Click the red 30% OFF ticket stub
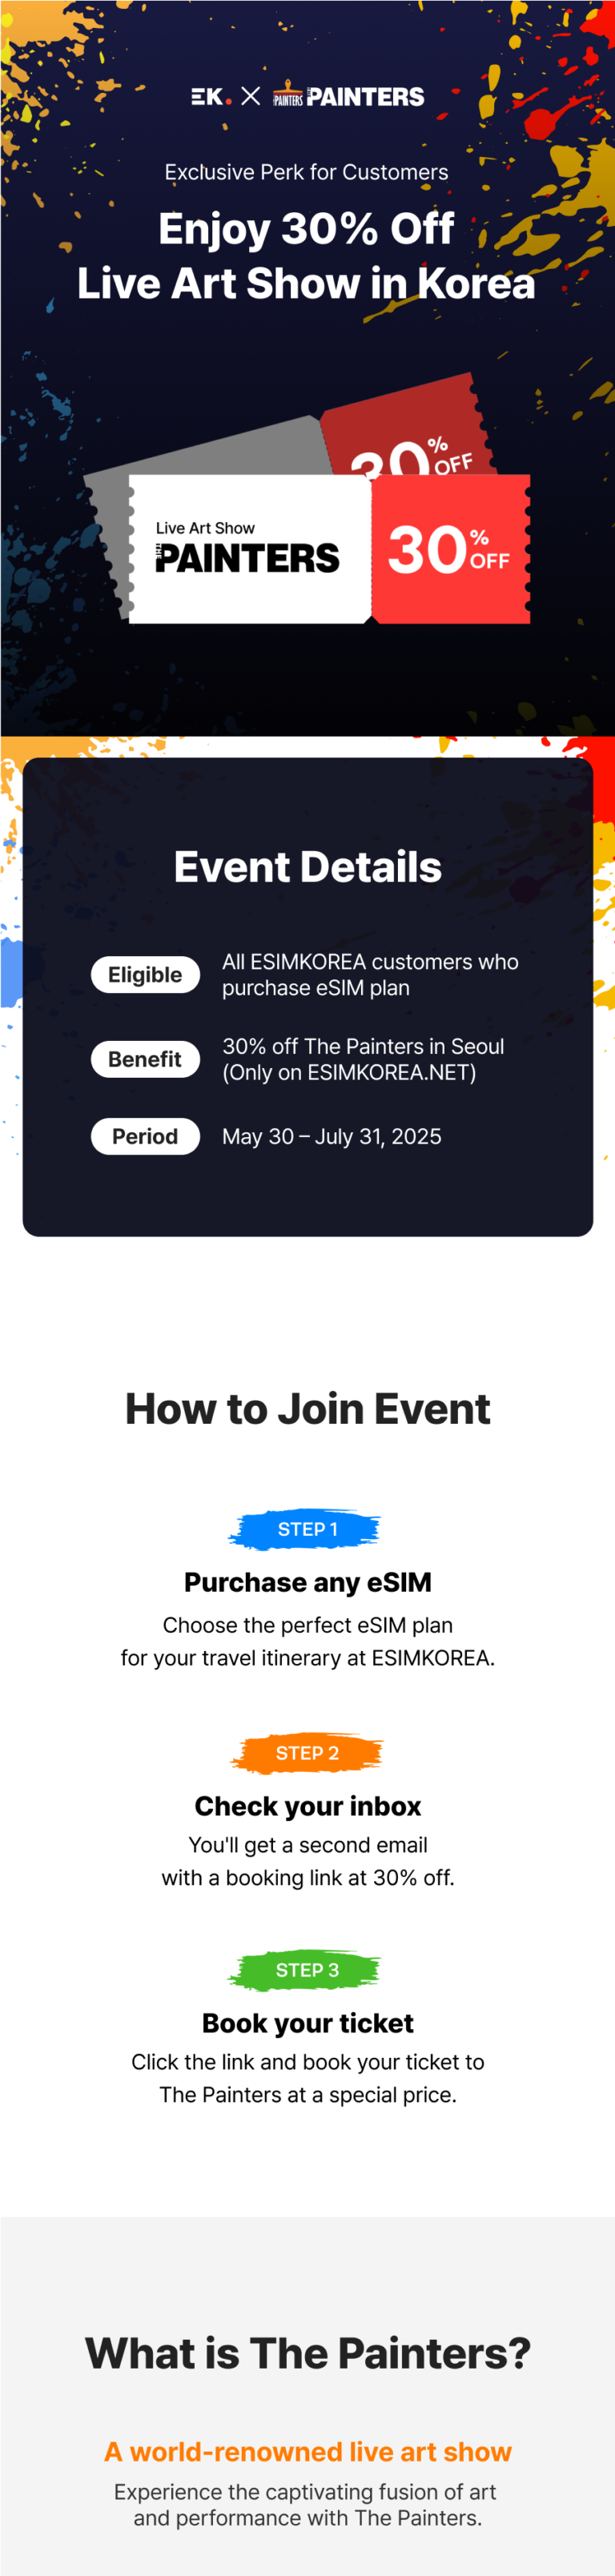 click(450, 549)
